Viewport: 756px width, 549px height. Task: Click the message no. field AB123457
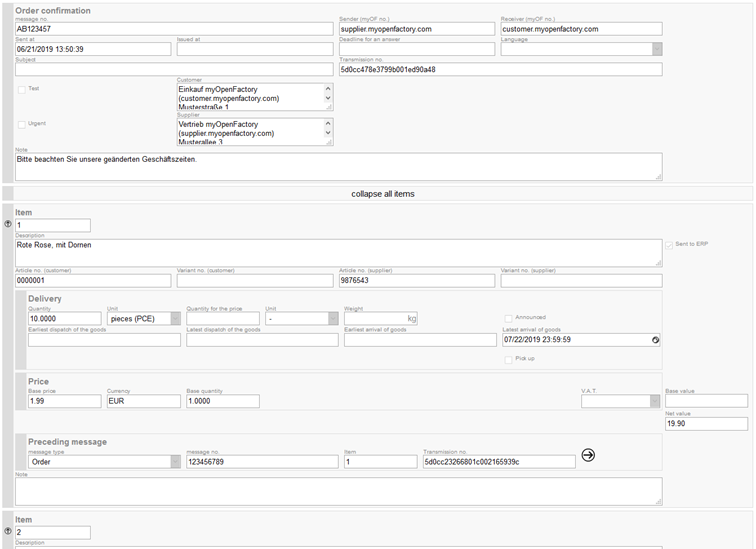[x=174, y=29]
